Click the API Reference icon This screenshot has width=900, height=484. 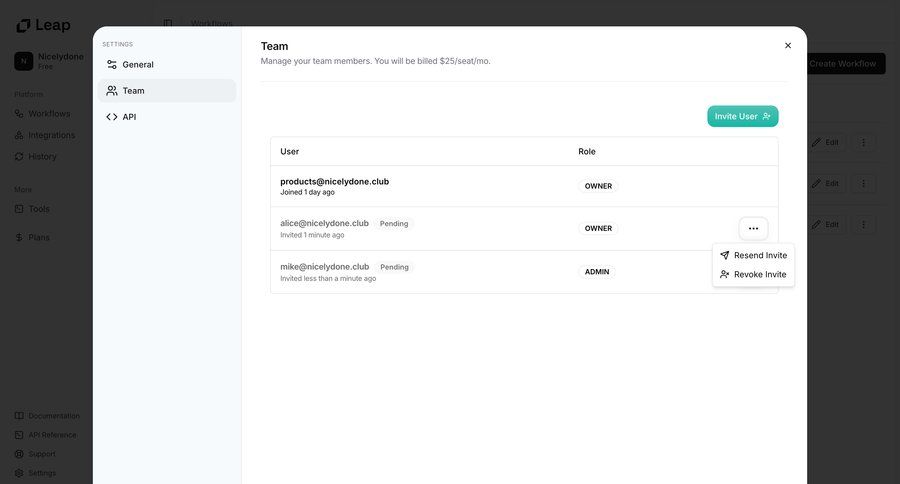pyautogui.click(x=19, y=435)
